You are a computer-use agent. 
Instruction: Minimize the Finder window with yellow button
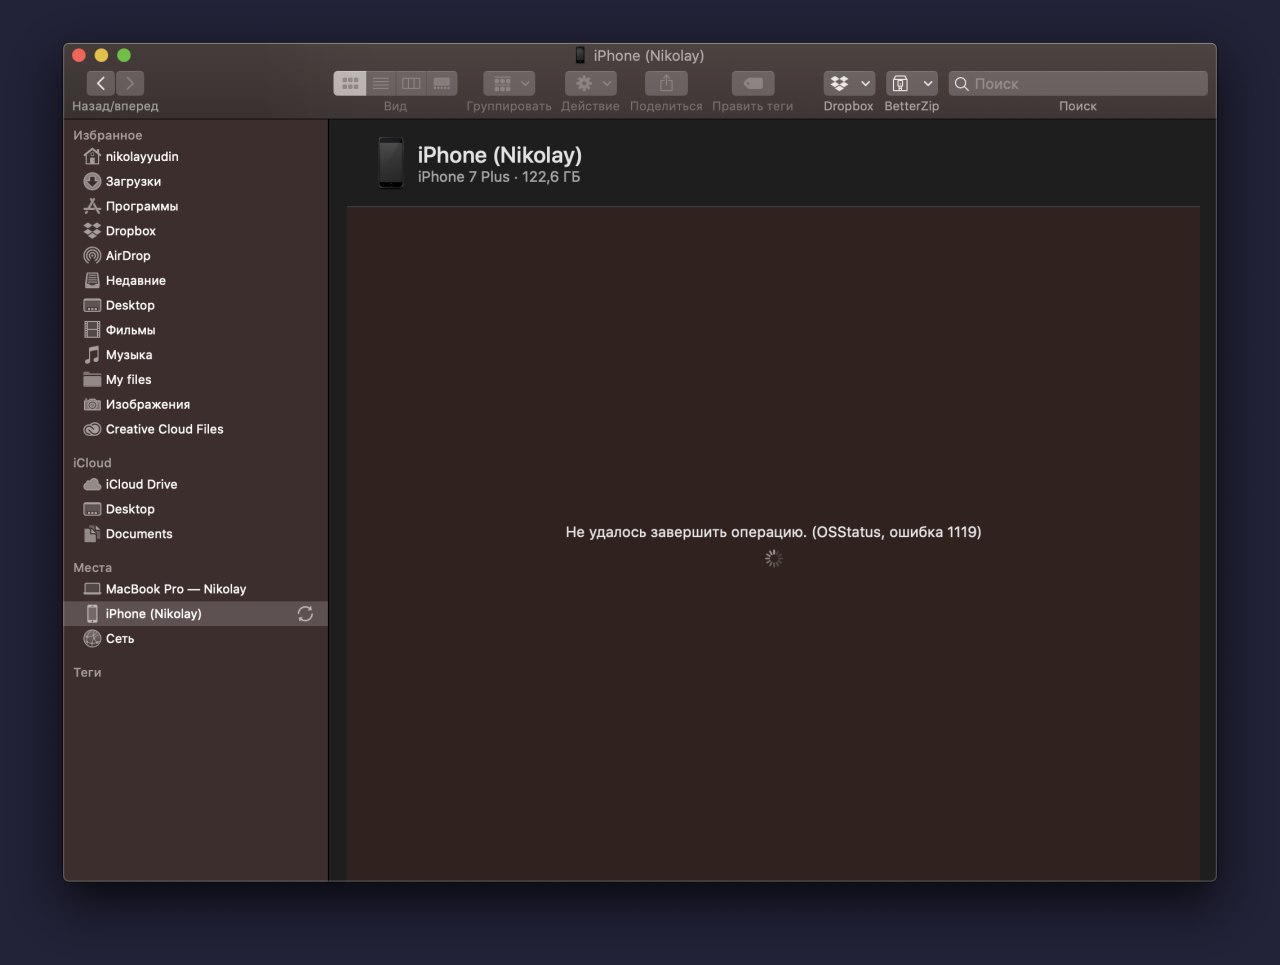pyautogui.click(x=101, y=55)
